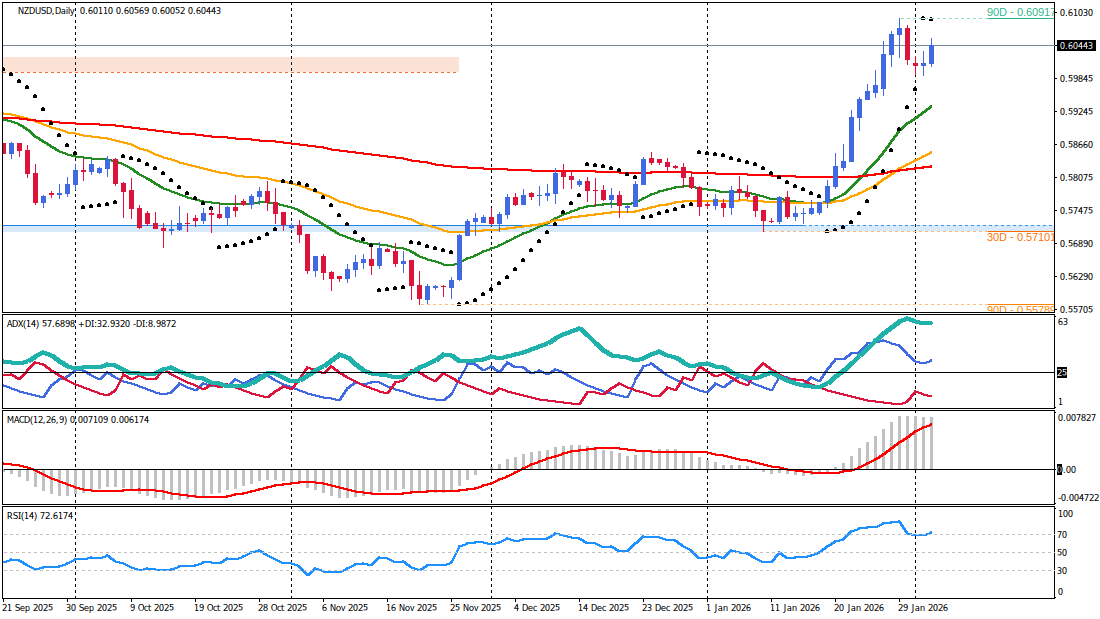
Task: Click the 28 Oct 2025 date label
Action: 282,608
